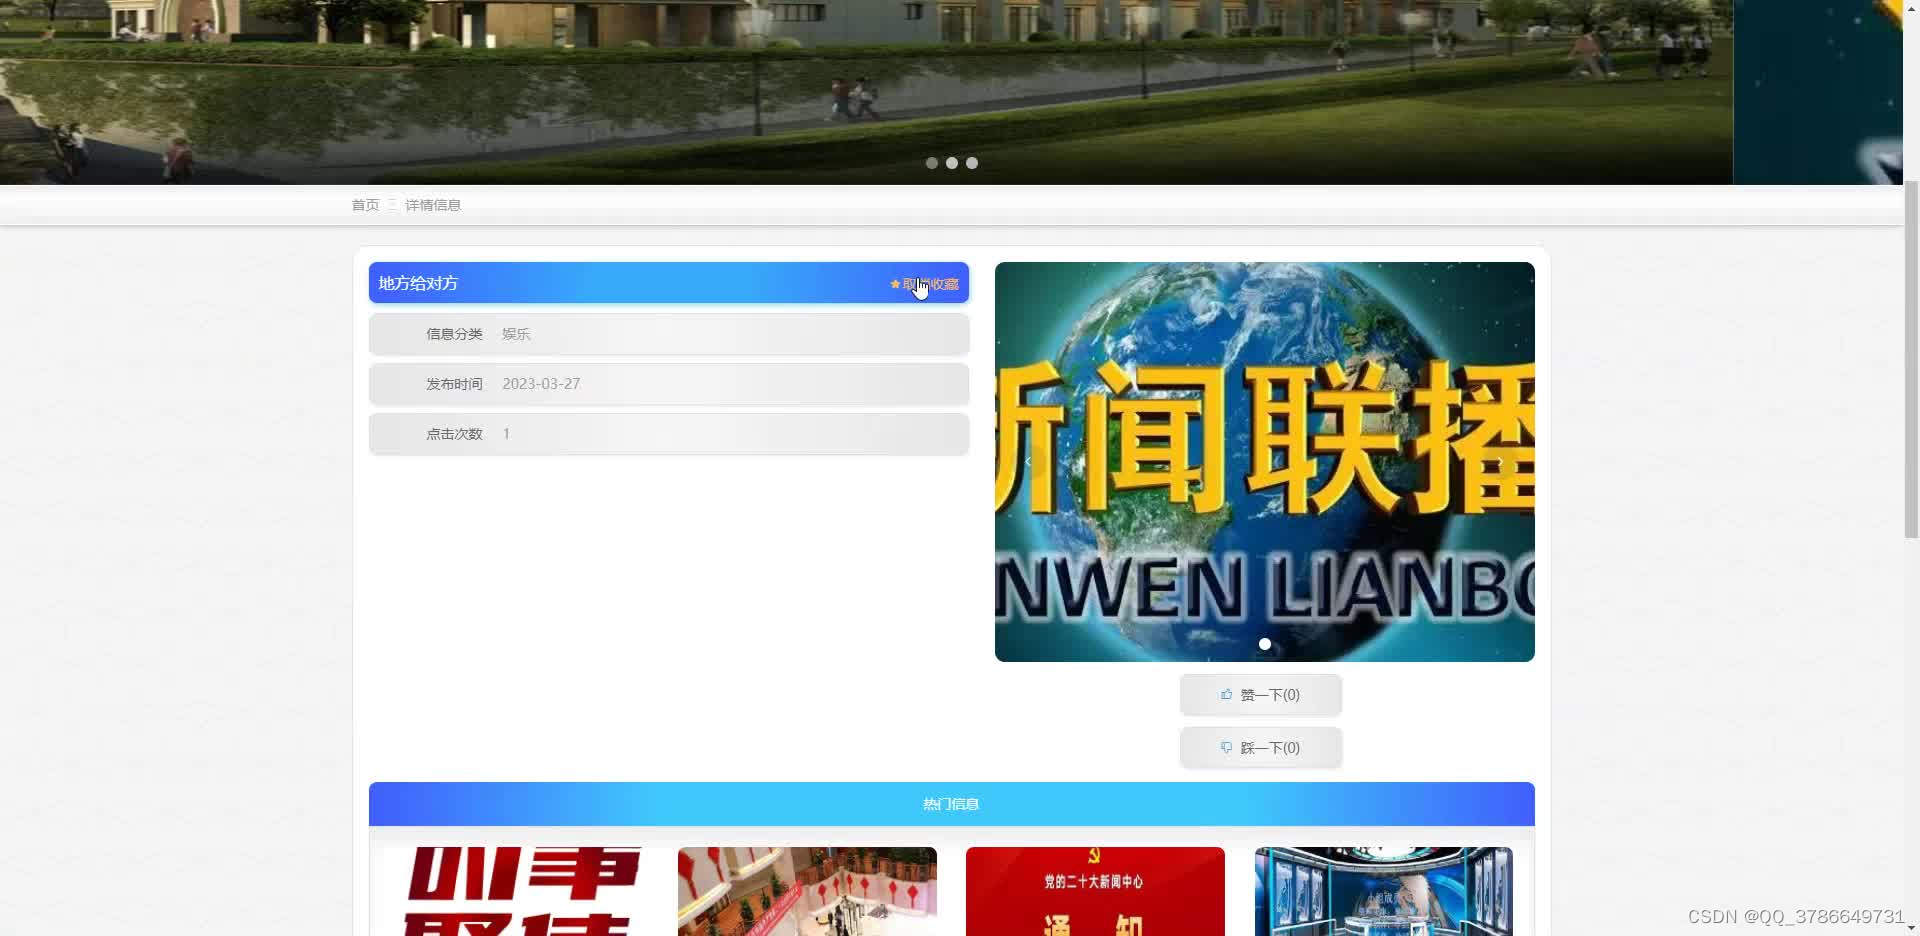1920x936 pixels.
Task: Click the 赞一下(0) like button
Action: coord(1260,694)
